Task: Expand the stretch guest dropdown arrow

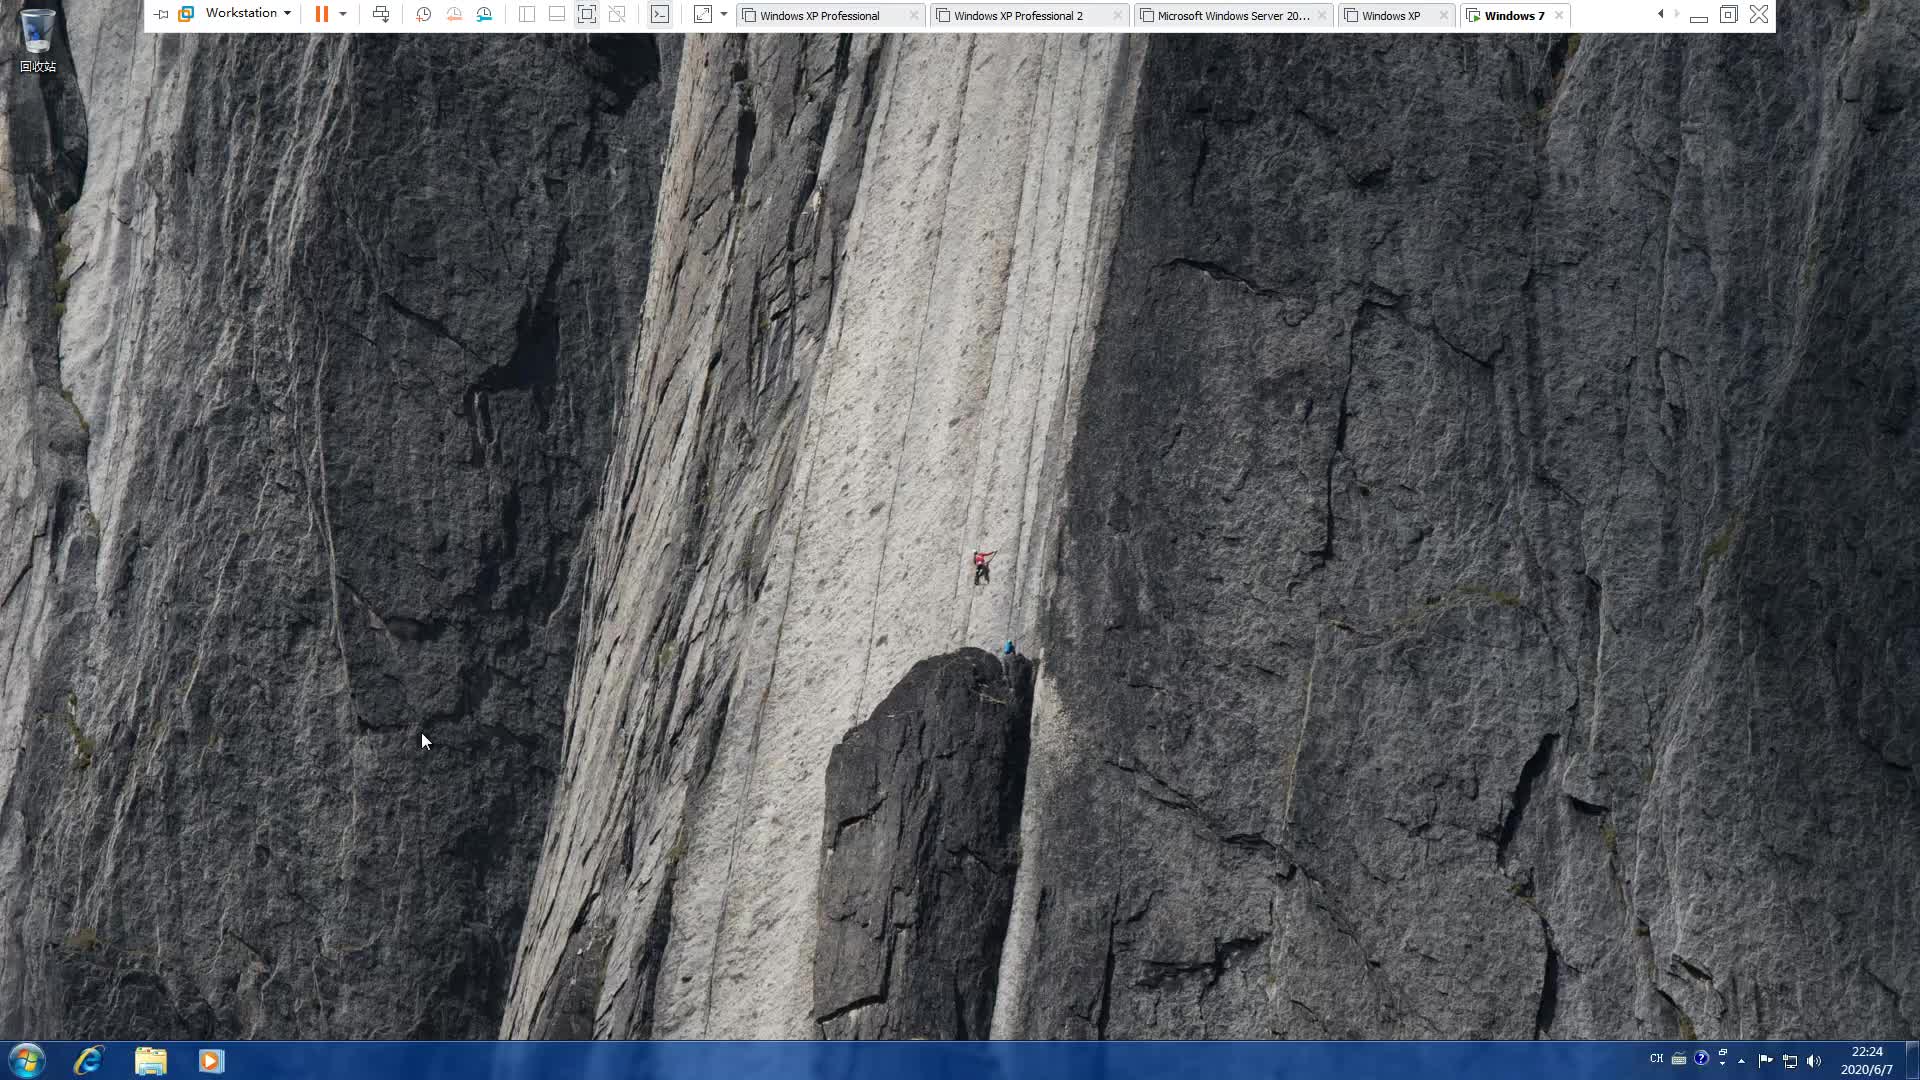Action: coord(724,14)
